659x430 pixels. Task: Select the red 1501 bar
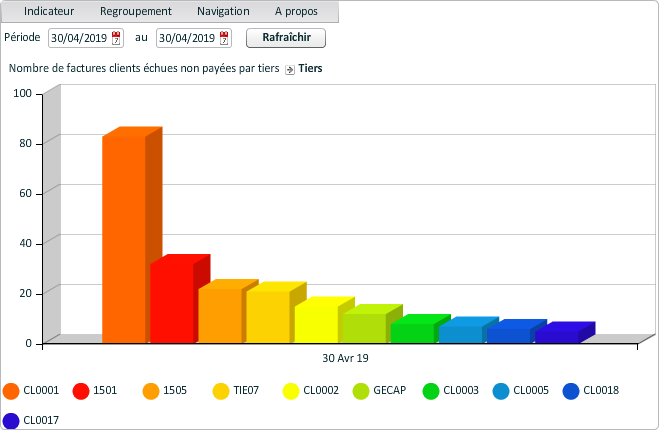pos(172,303)
